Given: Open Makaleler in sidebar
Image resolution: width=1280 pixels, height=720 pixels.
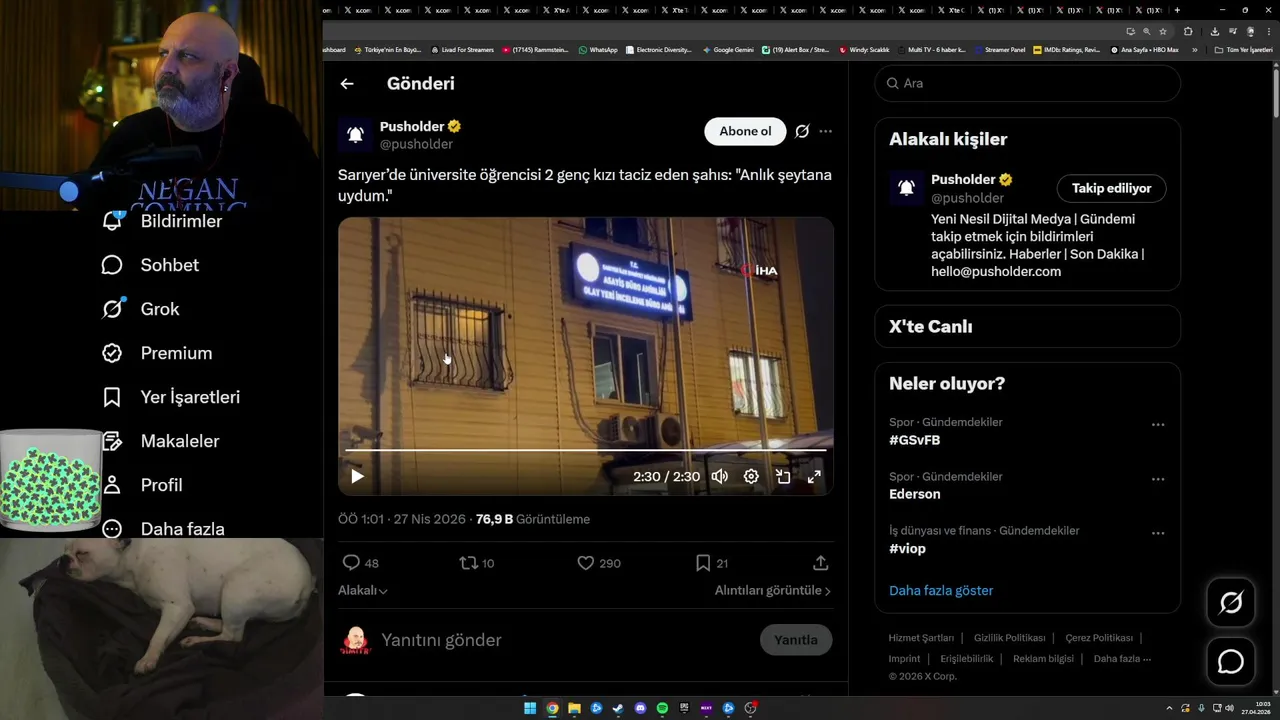Looking at the screenshot, I should point(160,441).
